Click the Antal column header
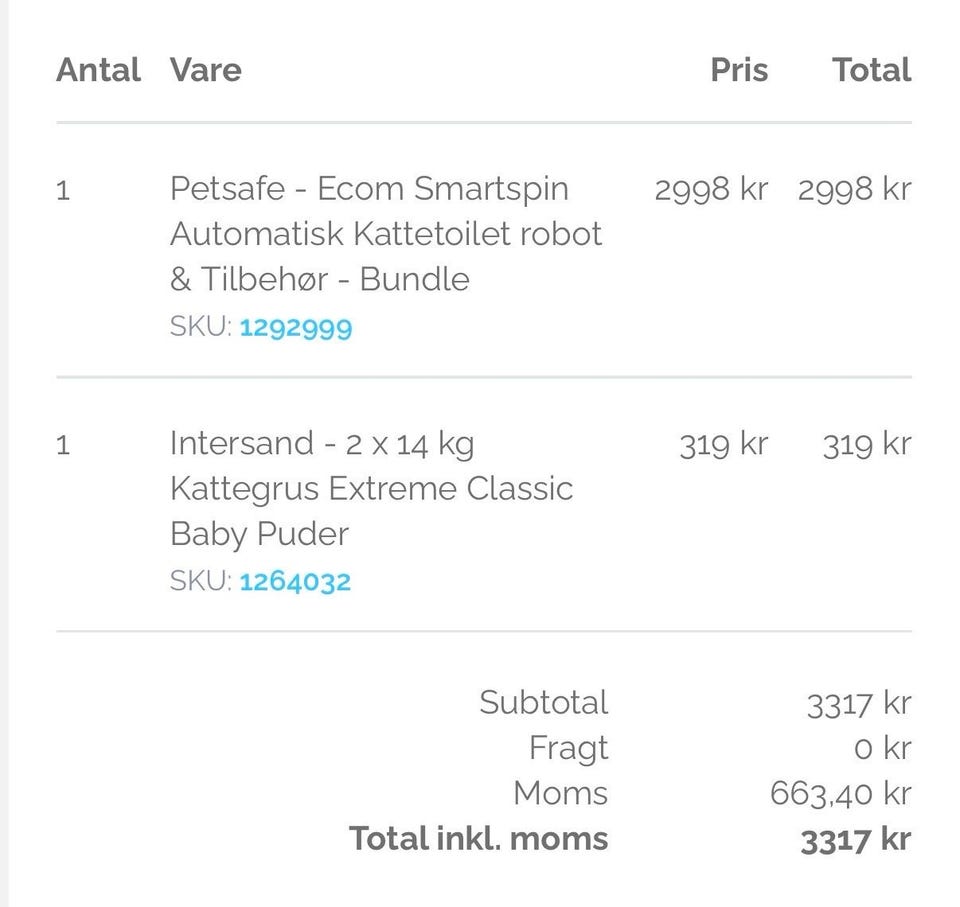960x907 pixels. coord(98,70)
